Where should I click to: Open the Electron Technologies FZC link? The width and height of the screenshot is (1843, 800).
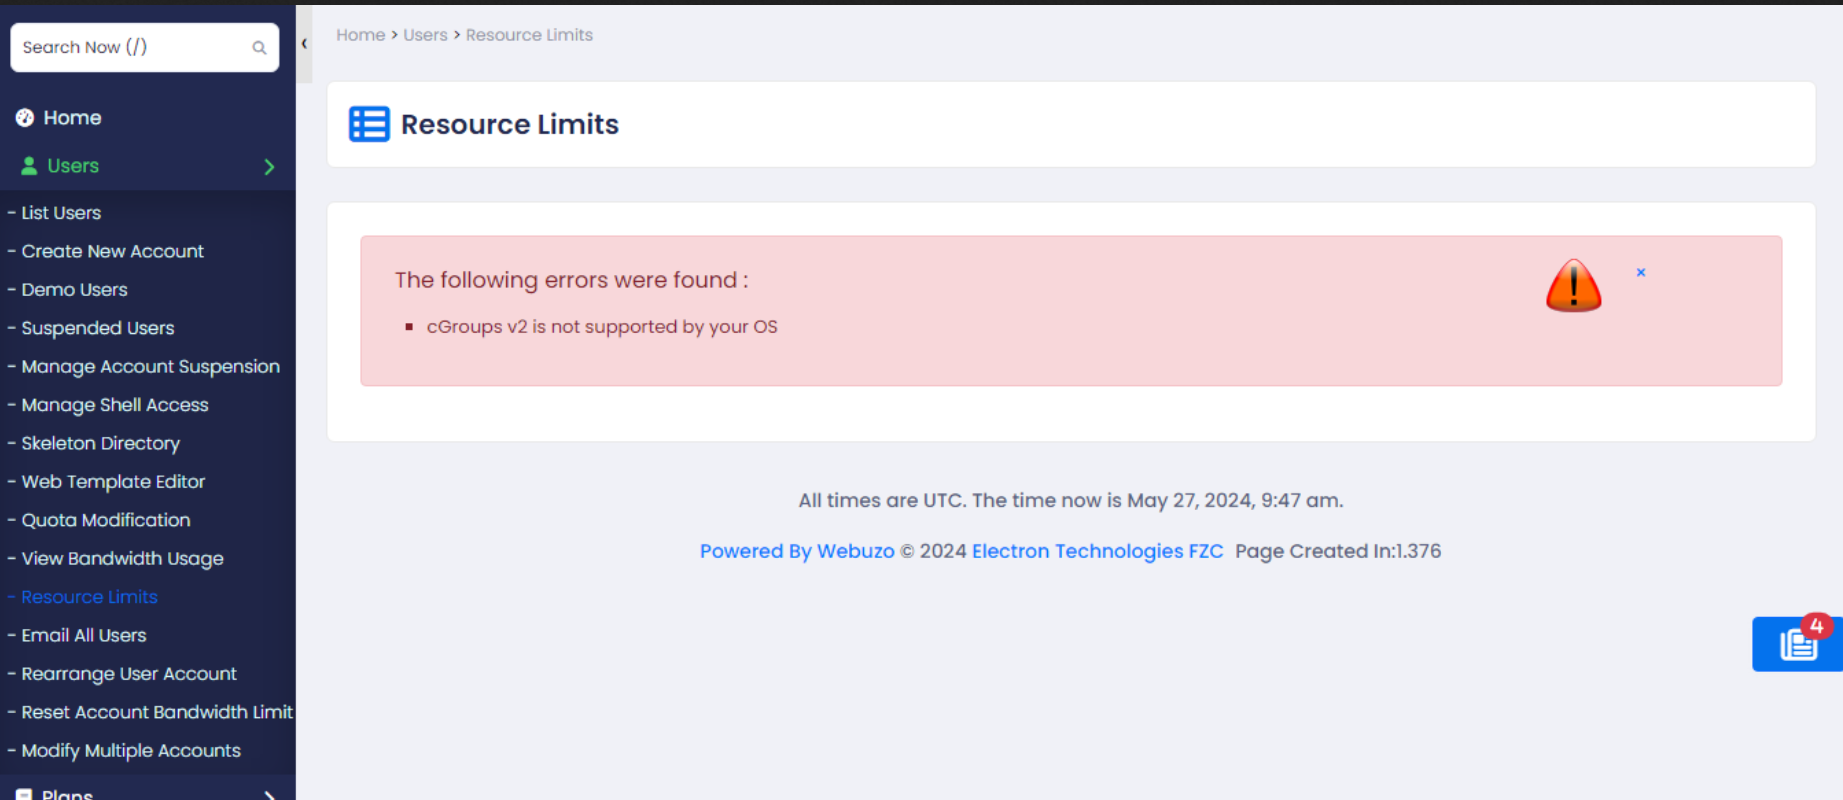(x=1097, y=551)
